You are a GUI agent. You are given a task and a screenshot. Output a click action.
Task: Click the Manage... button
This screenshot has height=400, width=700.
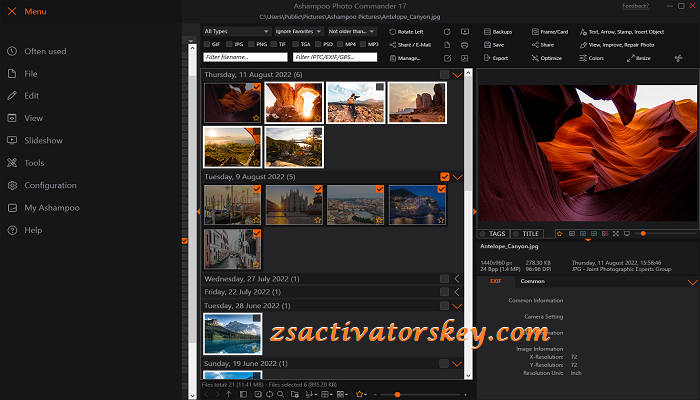click(x=405, y=58)
